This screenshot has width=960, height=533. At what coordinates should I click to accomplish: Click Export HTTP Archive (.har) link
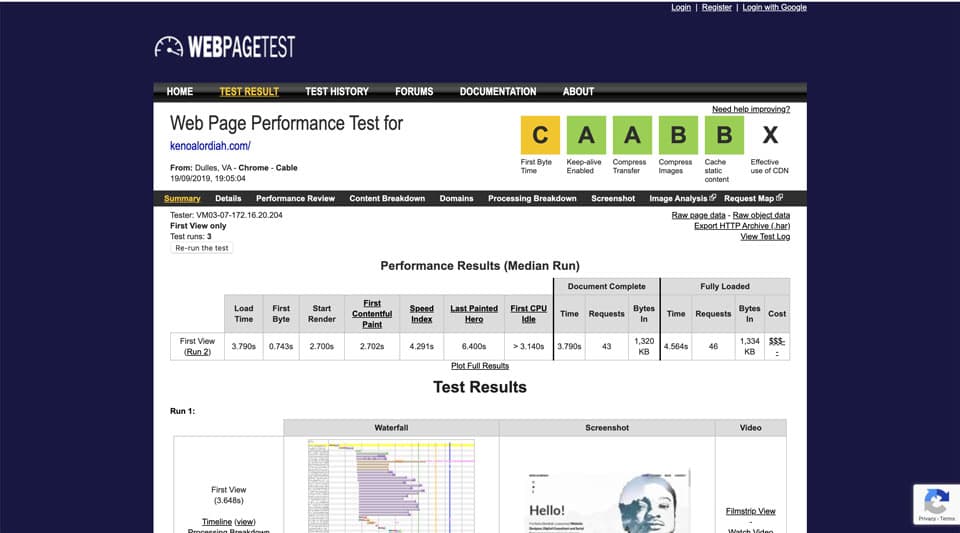pyautogui.click(x=742, y=226)
